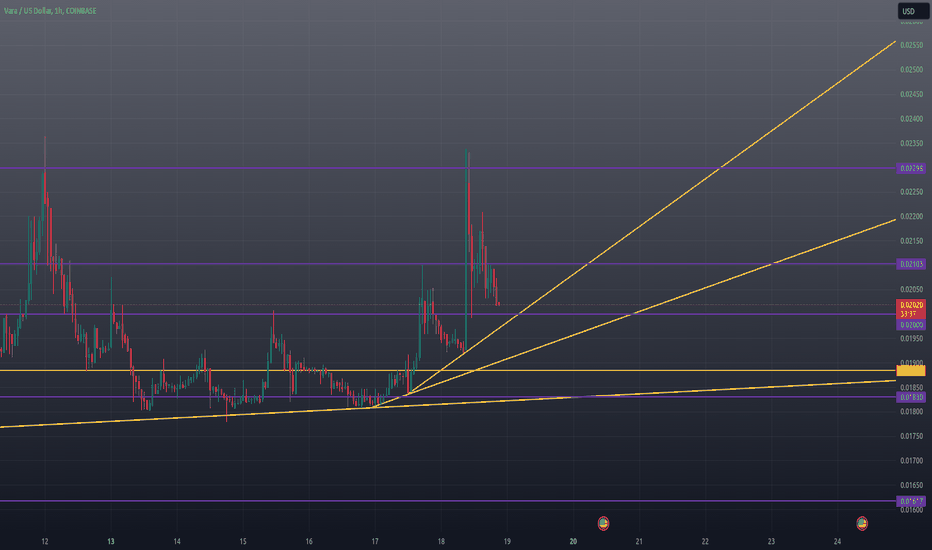The image size is (932, 550).
Task: Open the USD currency selector
Action: [x=912, y=11]
